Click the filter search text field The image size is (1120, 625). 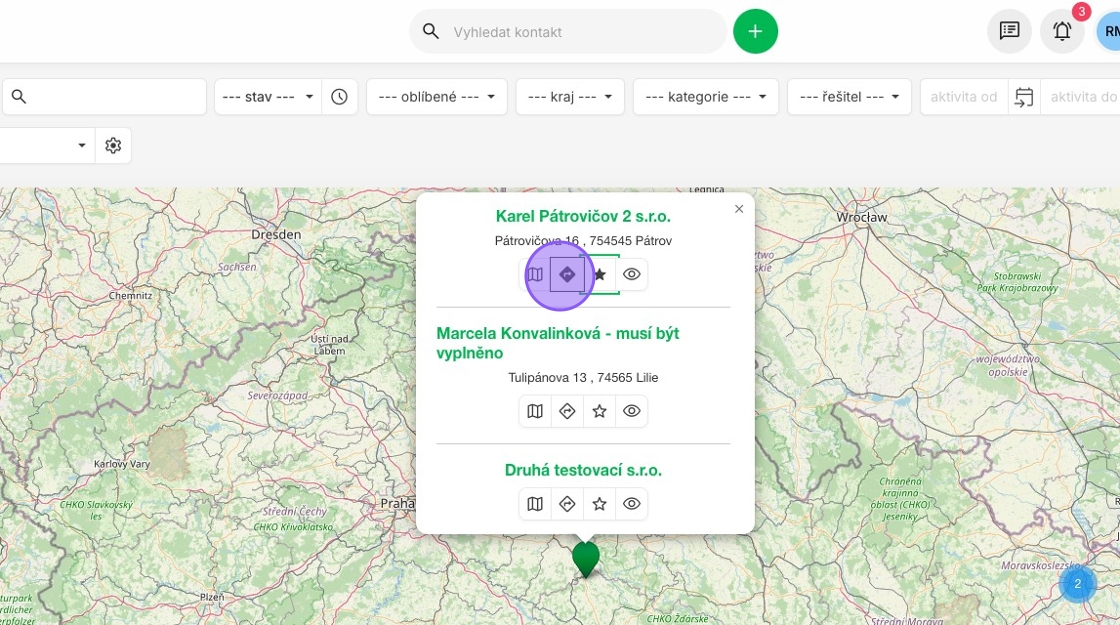104,96
